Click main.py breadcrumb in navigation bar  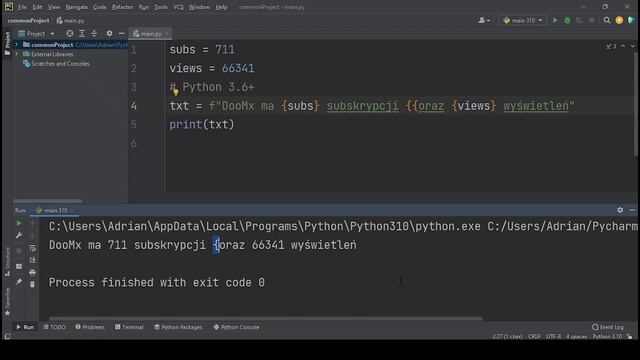[x=70, y=20]
